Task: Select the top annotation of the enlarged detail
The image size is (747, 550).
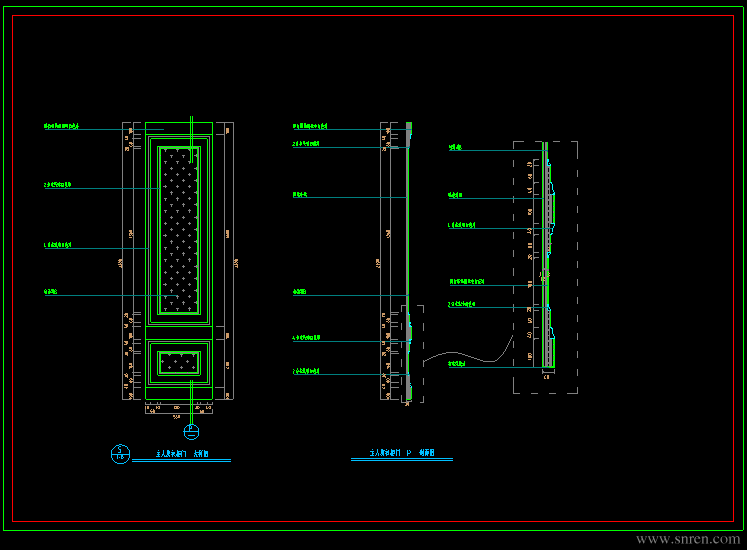Action: [x=455, y=147]
